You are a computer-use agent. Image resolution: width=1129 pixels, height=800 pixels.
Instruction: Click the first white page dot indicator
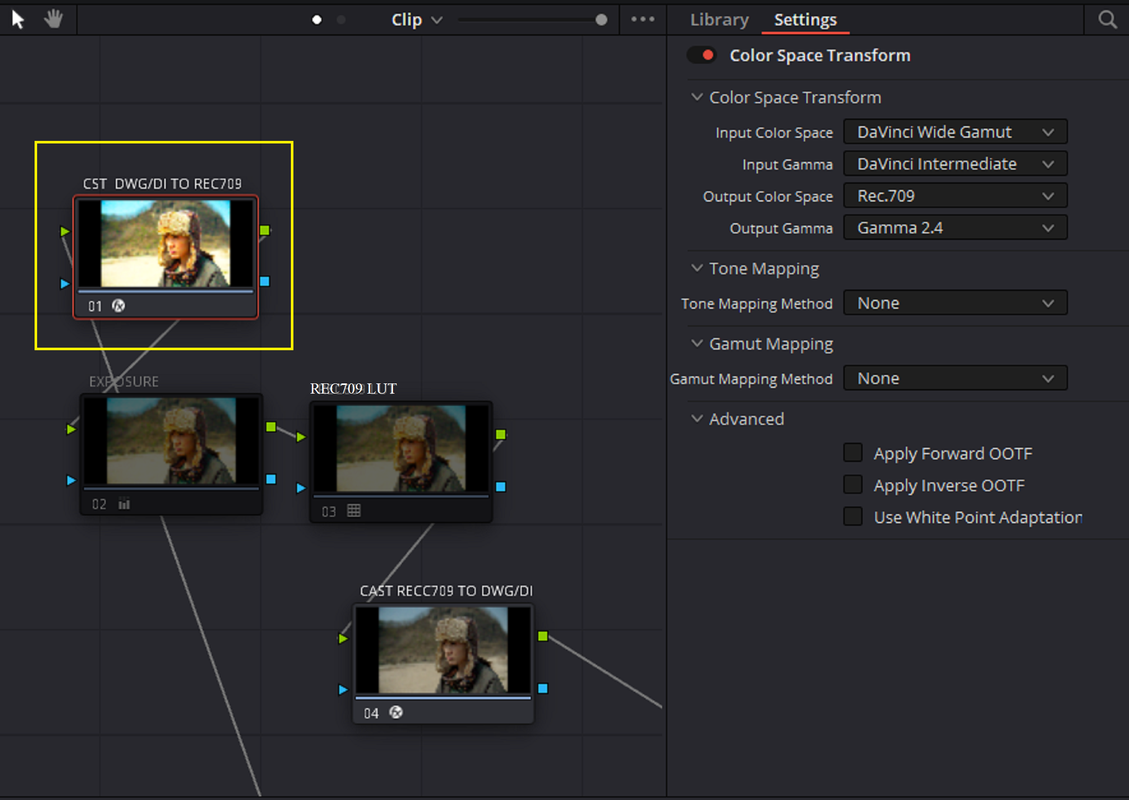coord(317,19)
